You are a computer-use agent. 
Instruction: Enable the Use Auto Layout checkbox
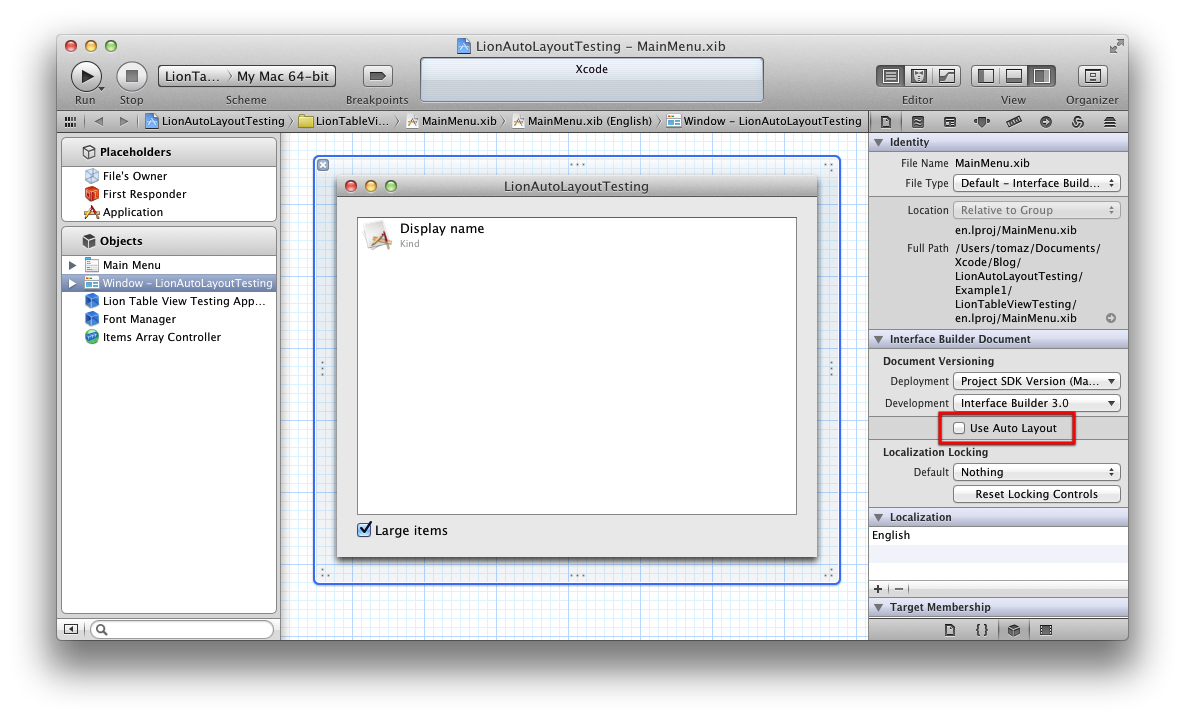[x=959, y=428]
